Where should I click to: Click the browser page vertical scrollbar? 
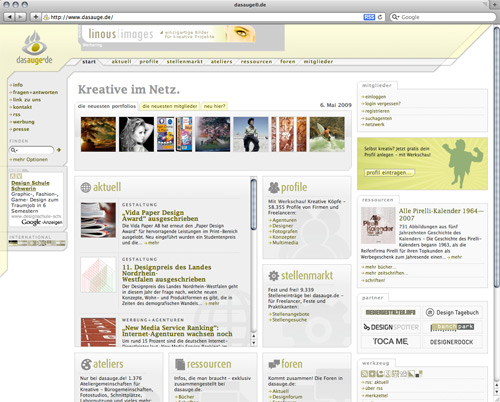497,157
